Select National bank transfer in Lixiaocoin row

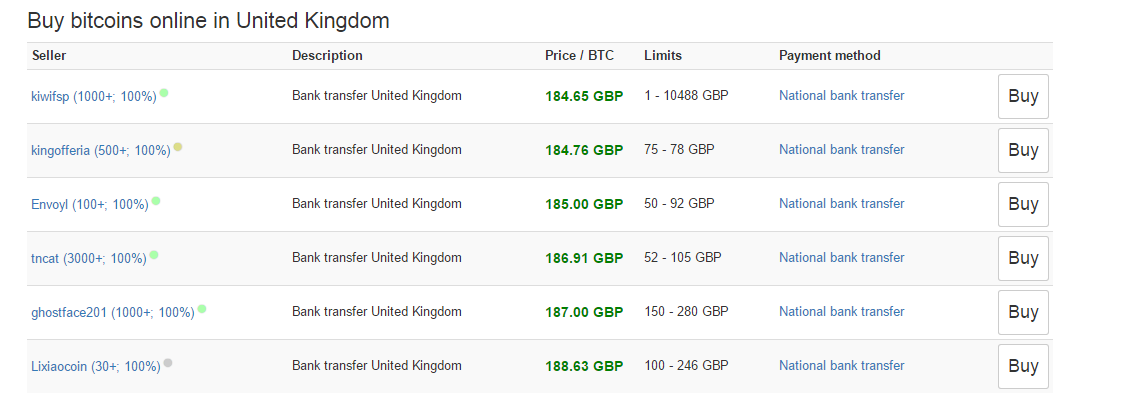click(x=842, y=365)
